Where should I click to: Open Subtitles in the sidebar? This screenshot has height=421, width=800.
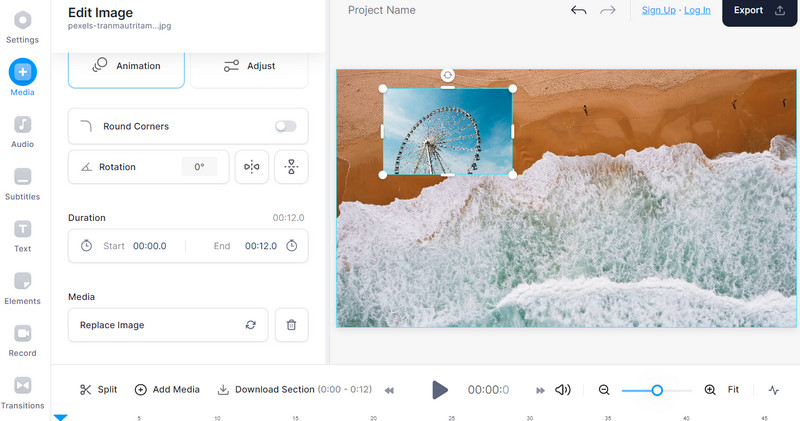pyautogui.click(x=22, y=184)
